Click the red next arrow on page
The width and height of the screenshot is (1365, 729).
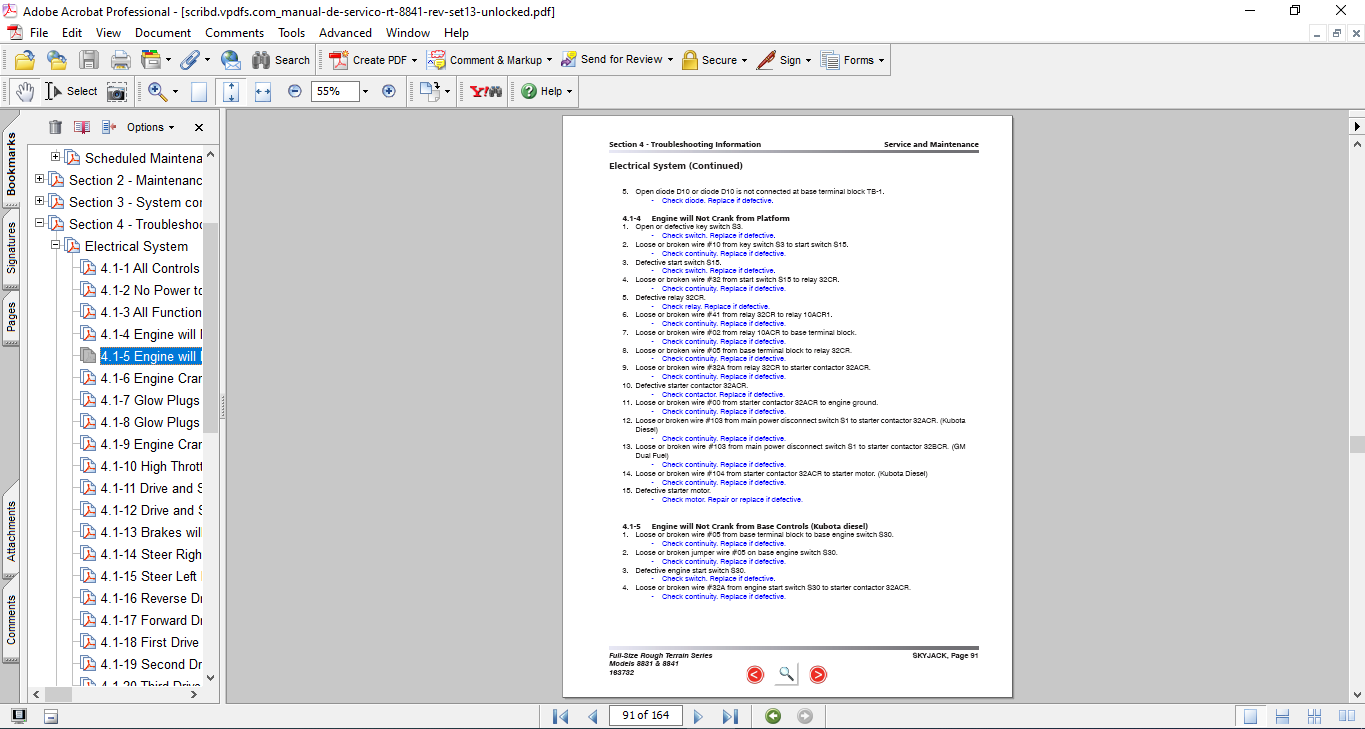(x=818, y=675)
